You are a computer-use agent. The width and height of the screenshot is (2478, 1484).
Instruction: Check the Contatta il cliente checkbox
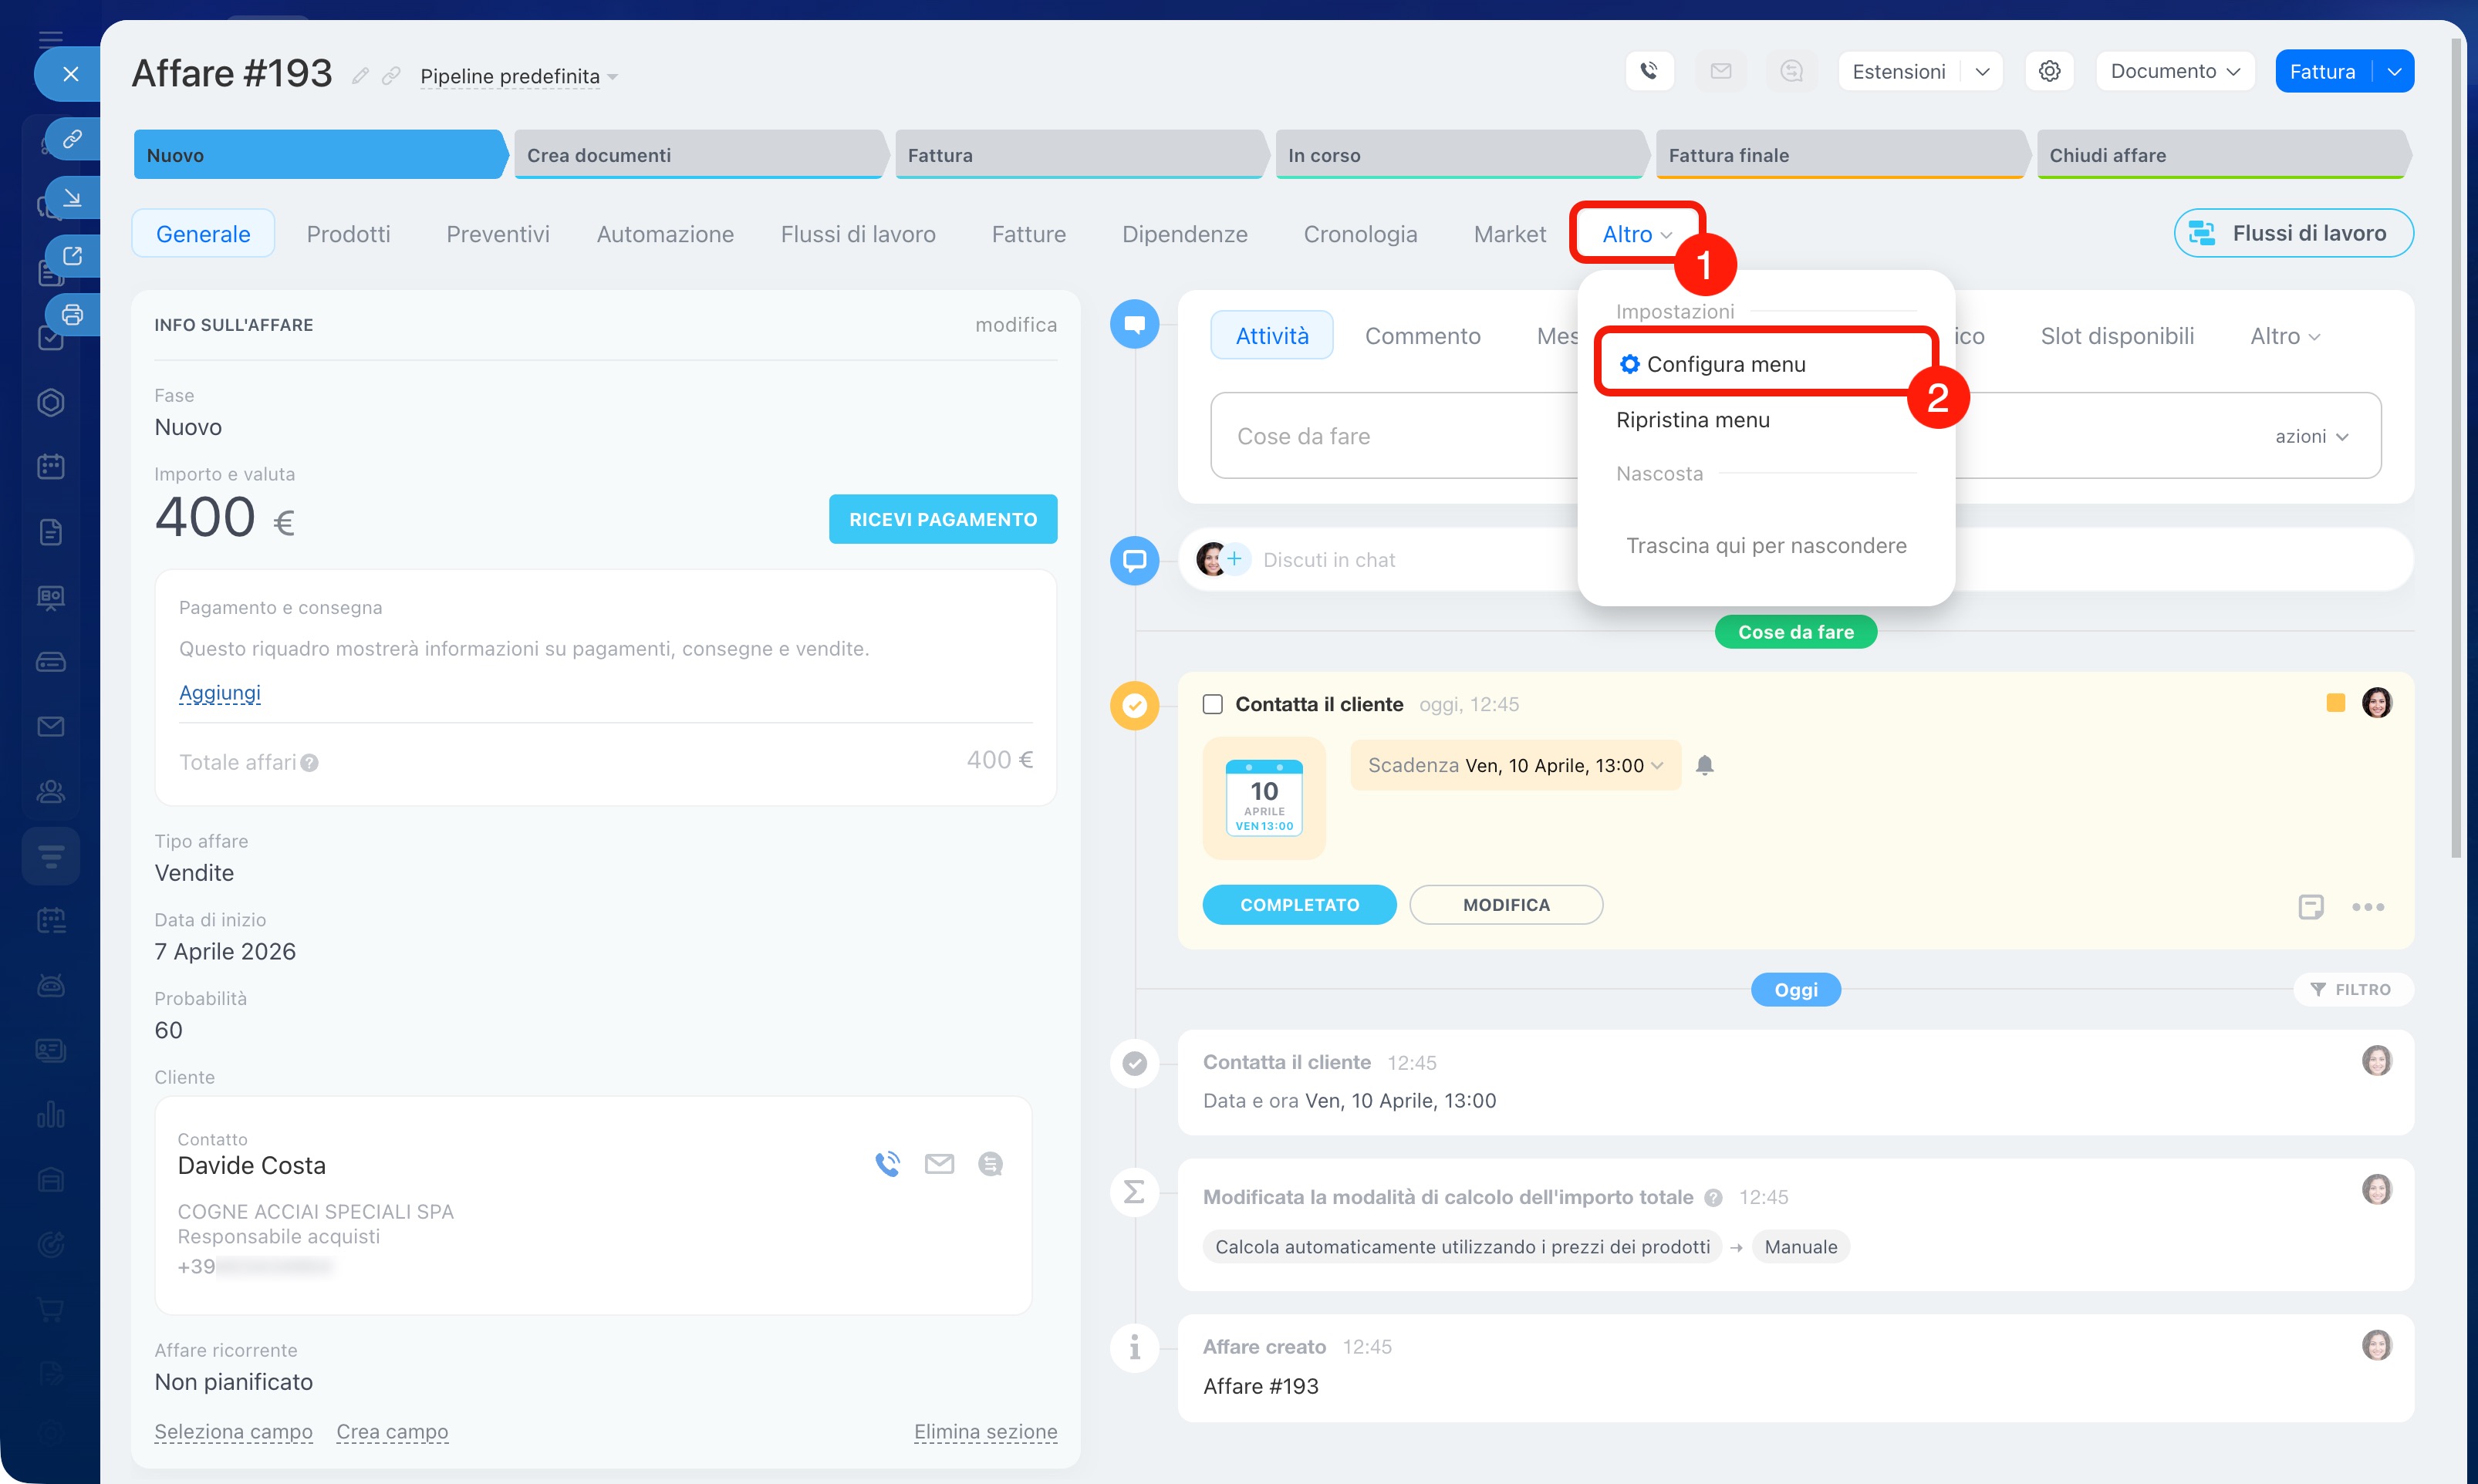click(1213, 704)
